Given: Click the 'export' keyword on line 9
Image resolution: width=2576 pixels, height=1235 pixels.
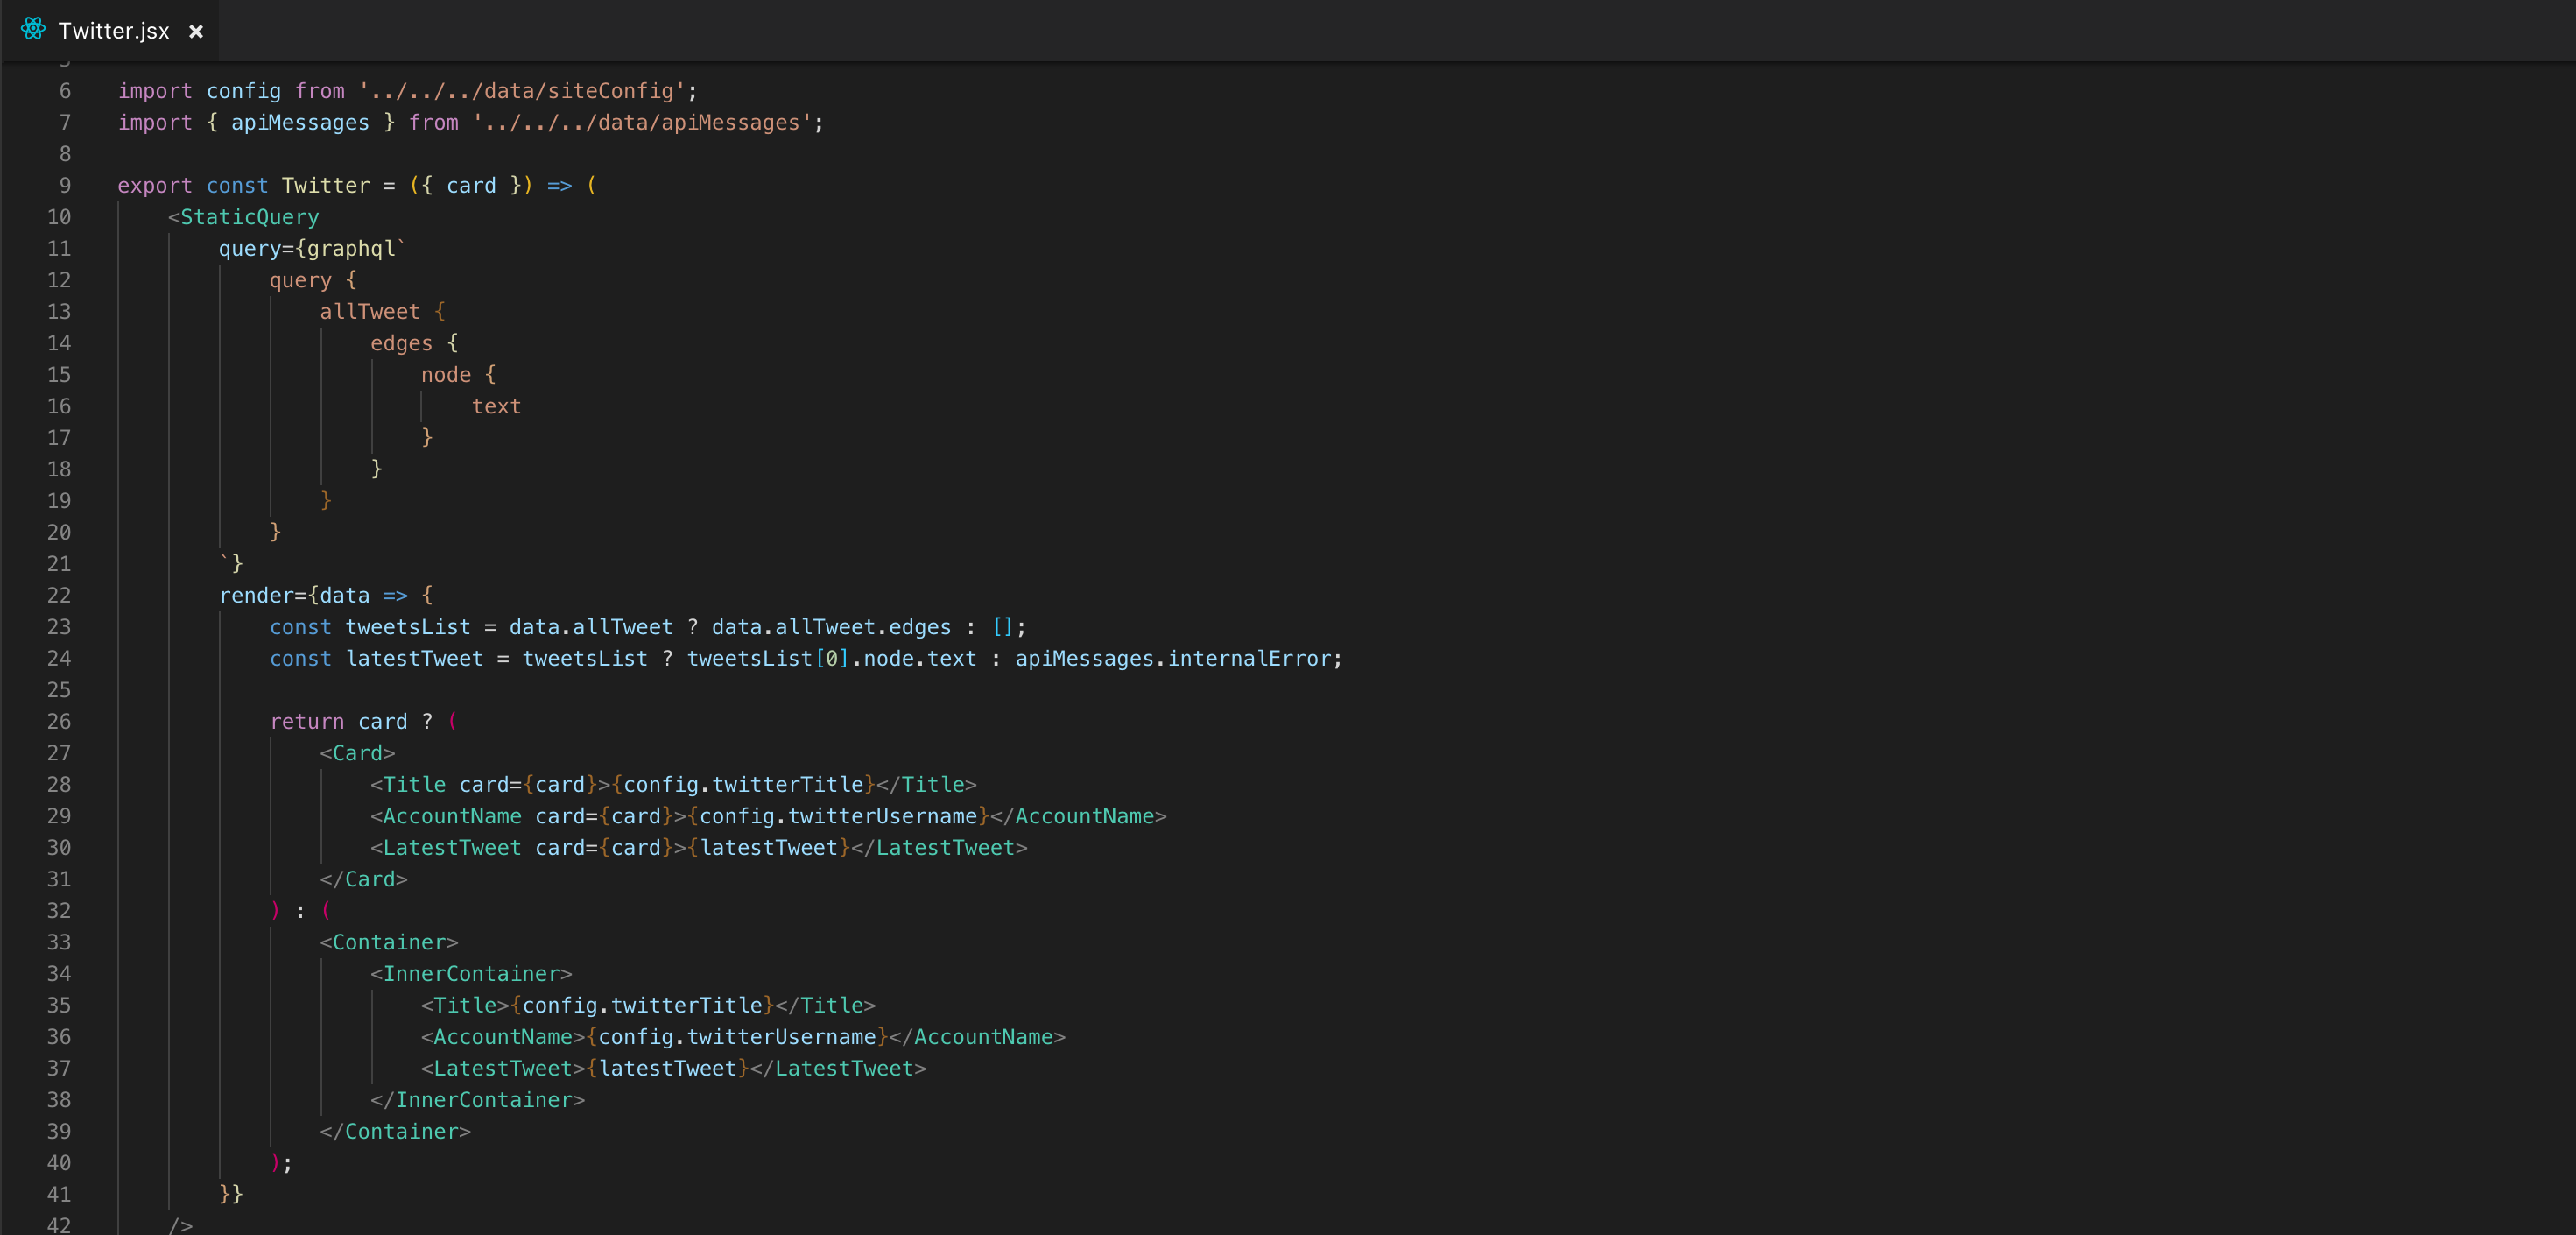Looking at the screenshot, I should pos(155,186).
